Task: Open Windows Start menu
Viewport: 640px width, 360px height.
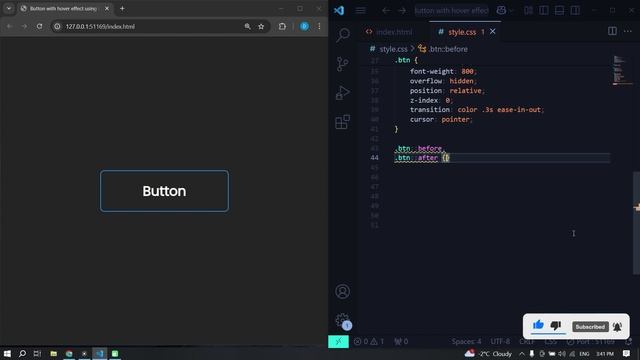Action: pos(7,353)
